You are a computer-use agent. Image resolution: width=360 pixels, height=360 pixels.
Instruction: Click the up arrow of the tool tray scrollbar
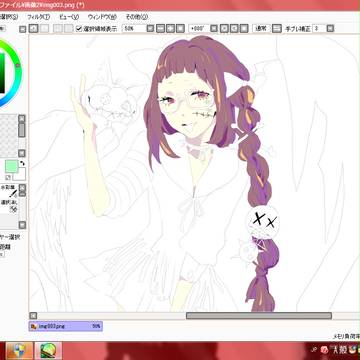click(22, 188)
